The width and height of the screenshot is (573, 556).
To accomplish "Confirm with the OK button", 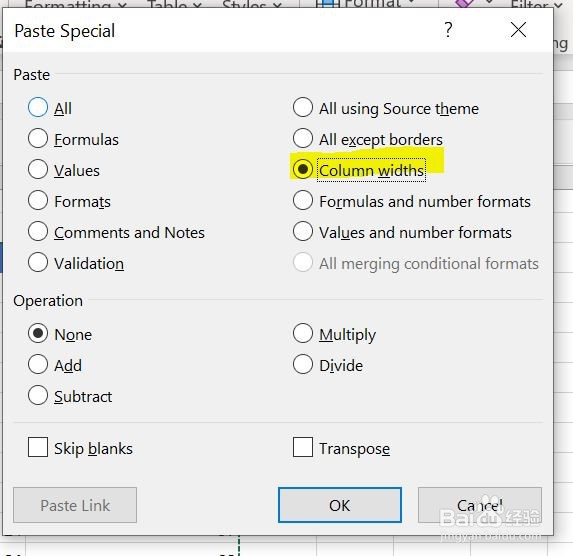I will point(339,505).
